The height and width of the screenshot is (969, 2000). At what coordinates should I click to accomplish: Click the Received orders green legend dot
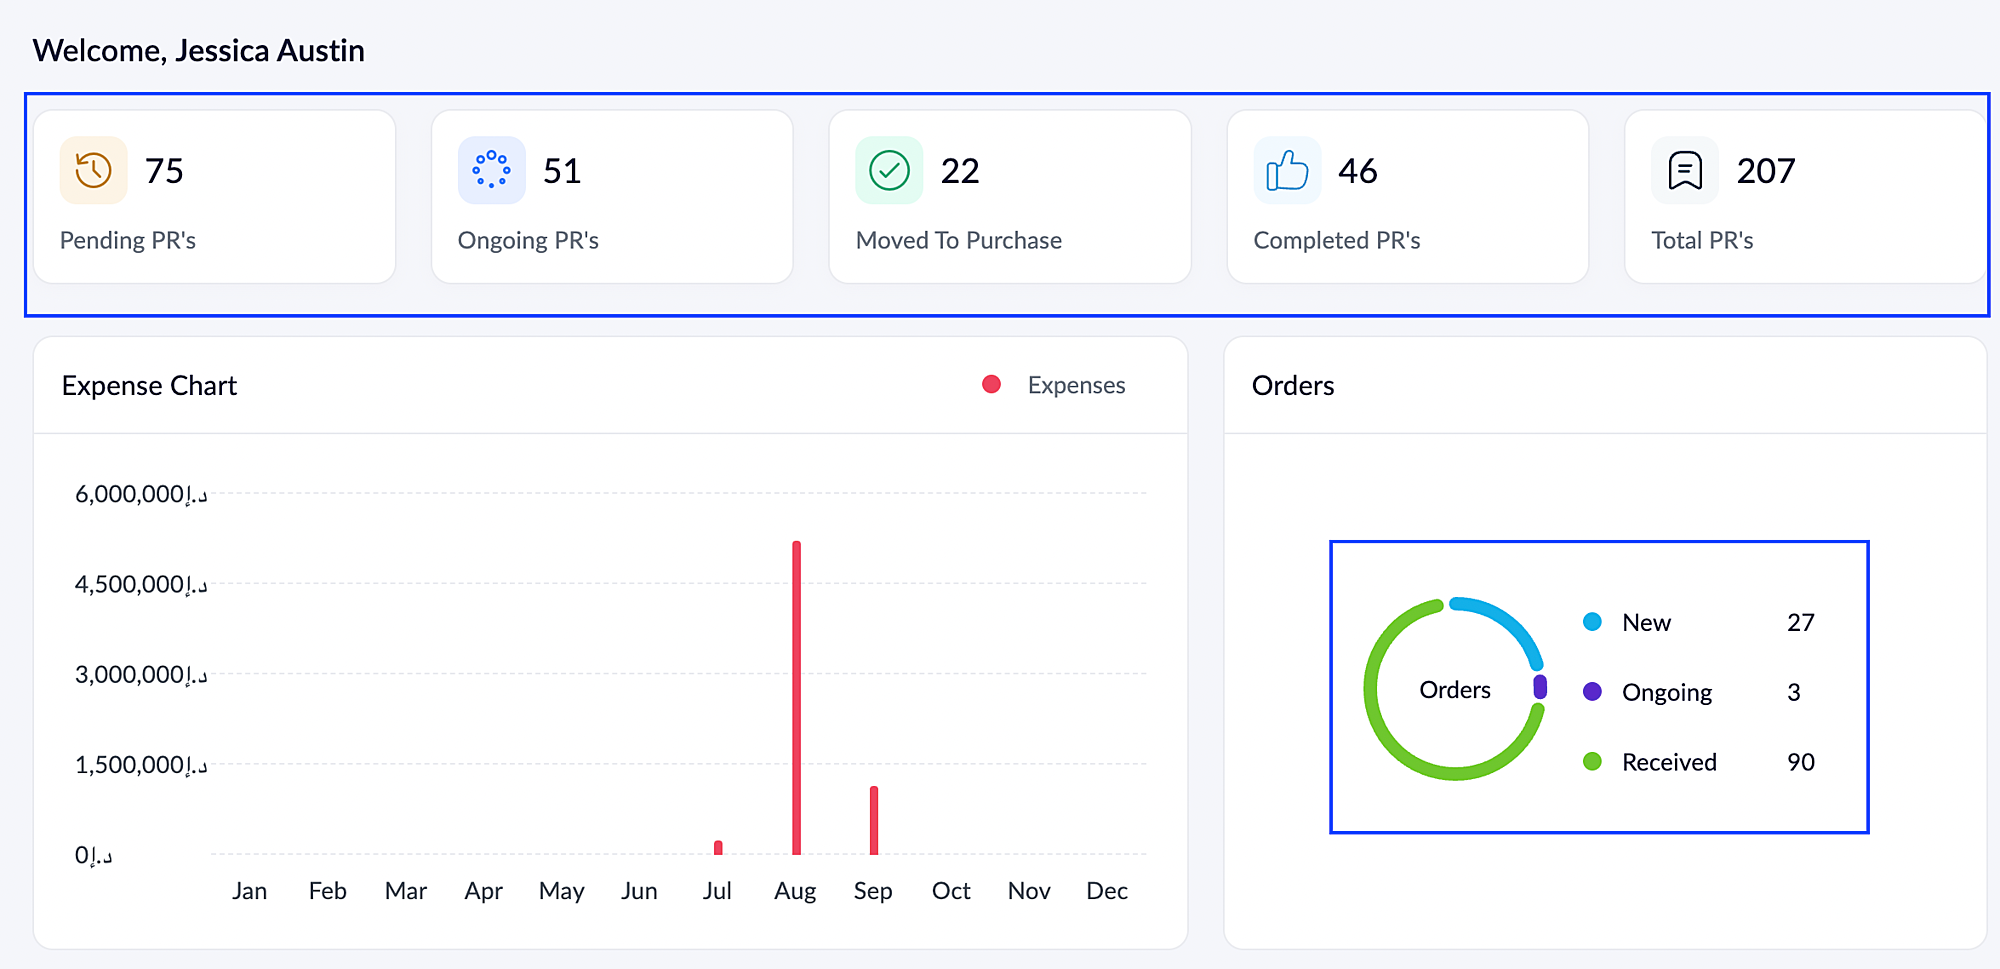1593,762
